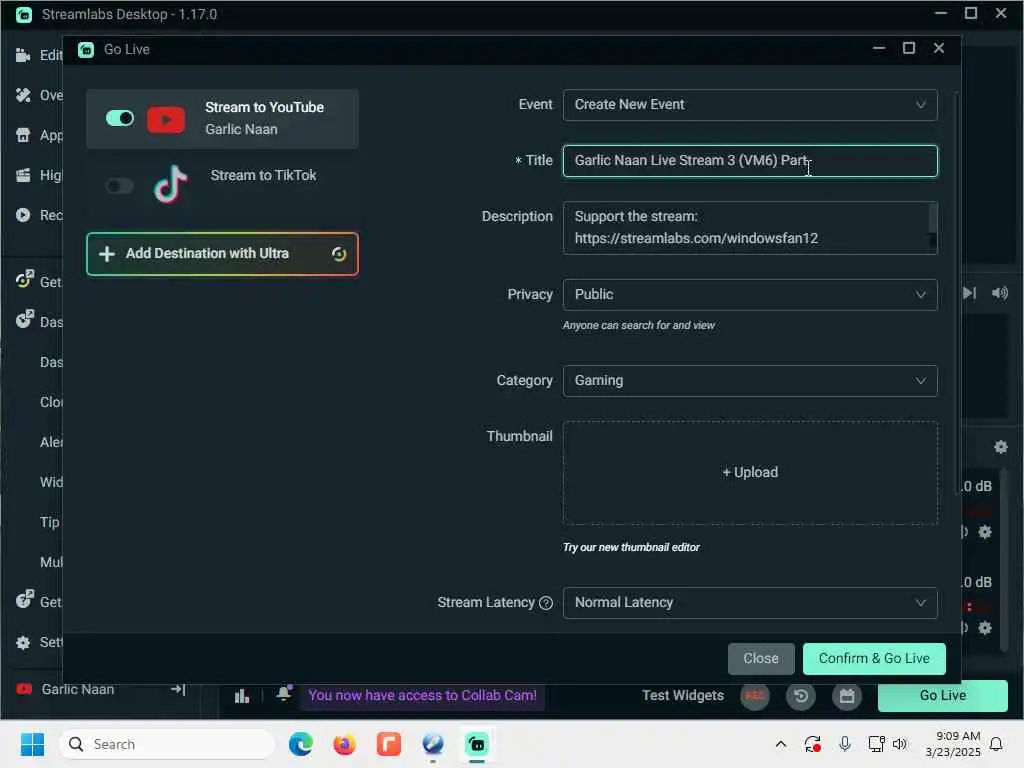
Task: Click the schedule stream calendar icon
Action: tap(846, 696)
